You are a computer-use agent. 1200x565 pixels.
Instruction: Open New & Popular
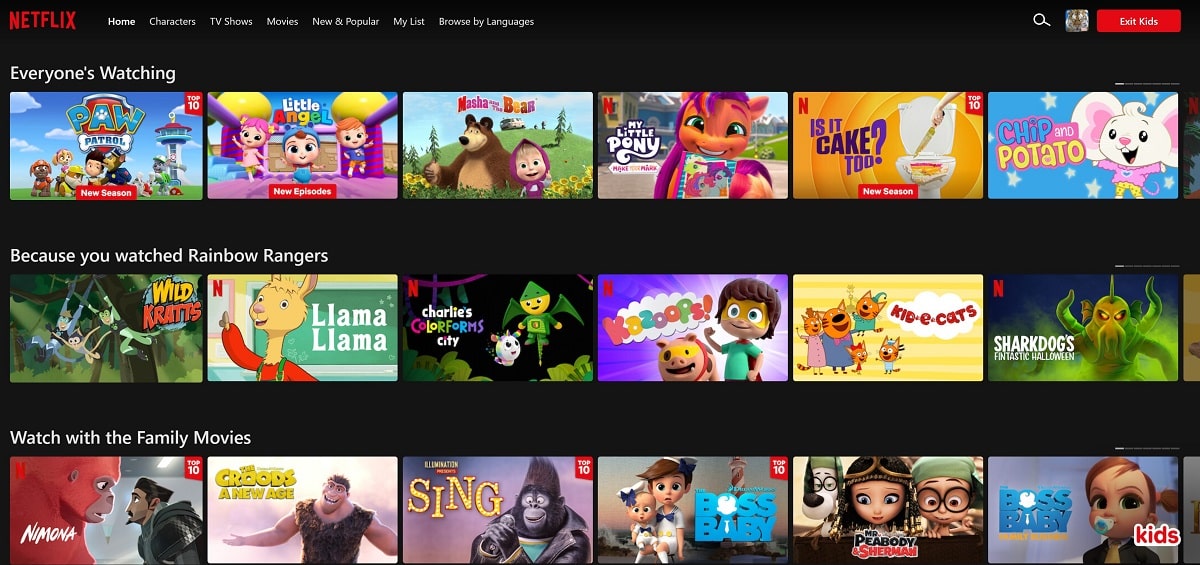[345, 21]
